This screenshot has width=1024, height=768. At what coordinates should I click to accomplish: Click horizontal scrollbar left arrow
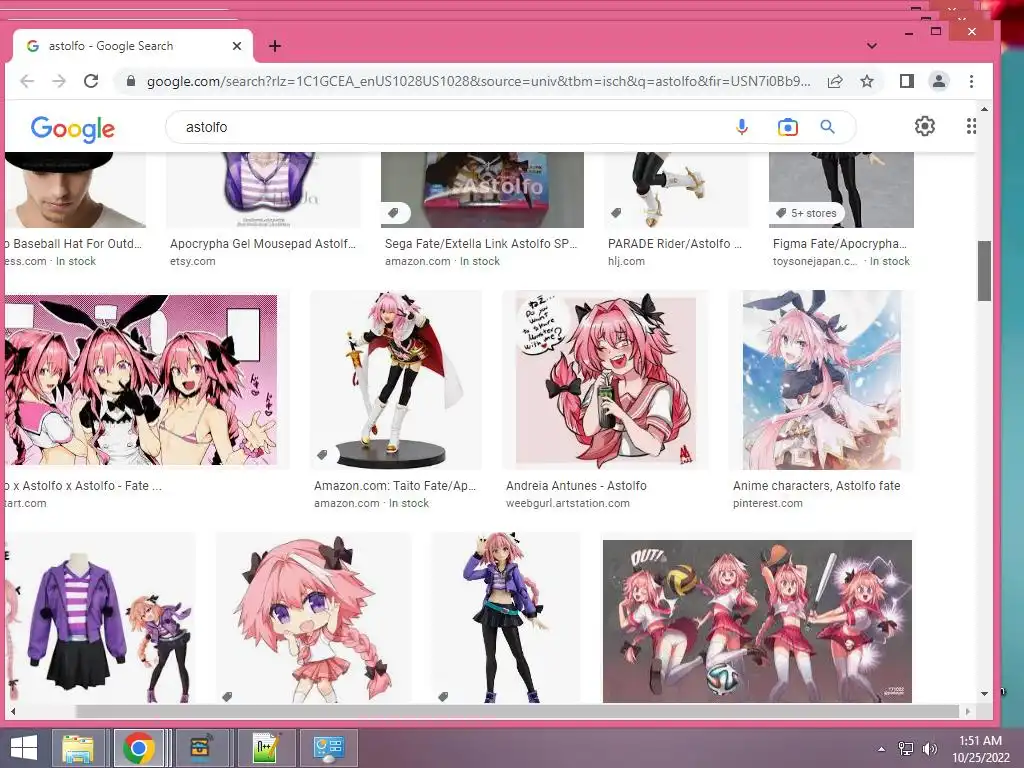(12, 711)
